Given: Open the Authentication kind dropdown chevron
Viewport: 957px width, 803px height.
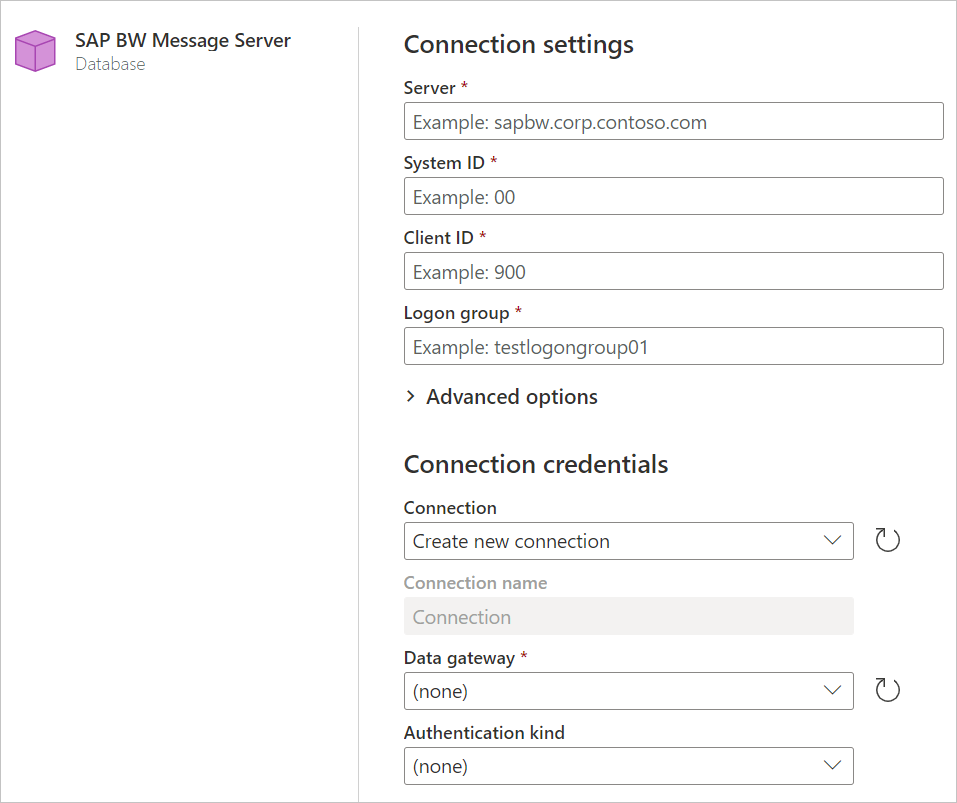Looking at the screenshot, I should point(832,765).
